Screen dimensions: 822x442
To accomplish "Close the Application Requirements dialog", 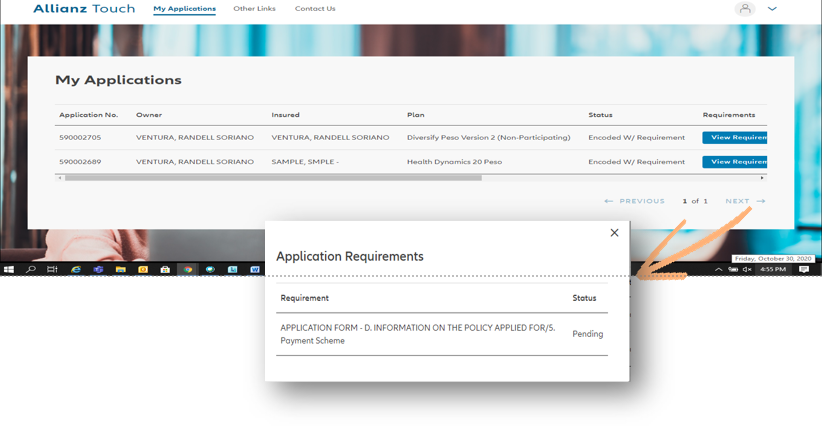I will click(x=614, y=232).
